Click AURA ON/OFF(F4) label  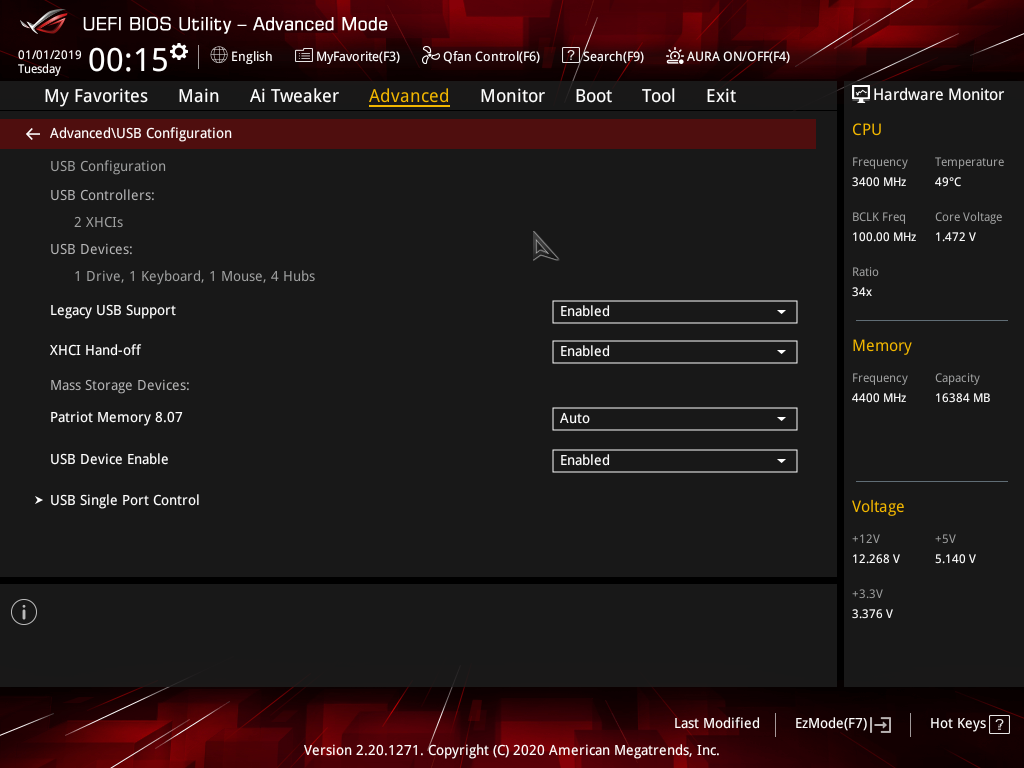point(738,57)
